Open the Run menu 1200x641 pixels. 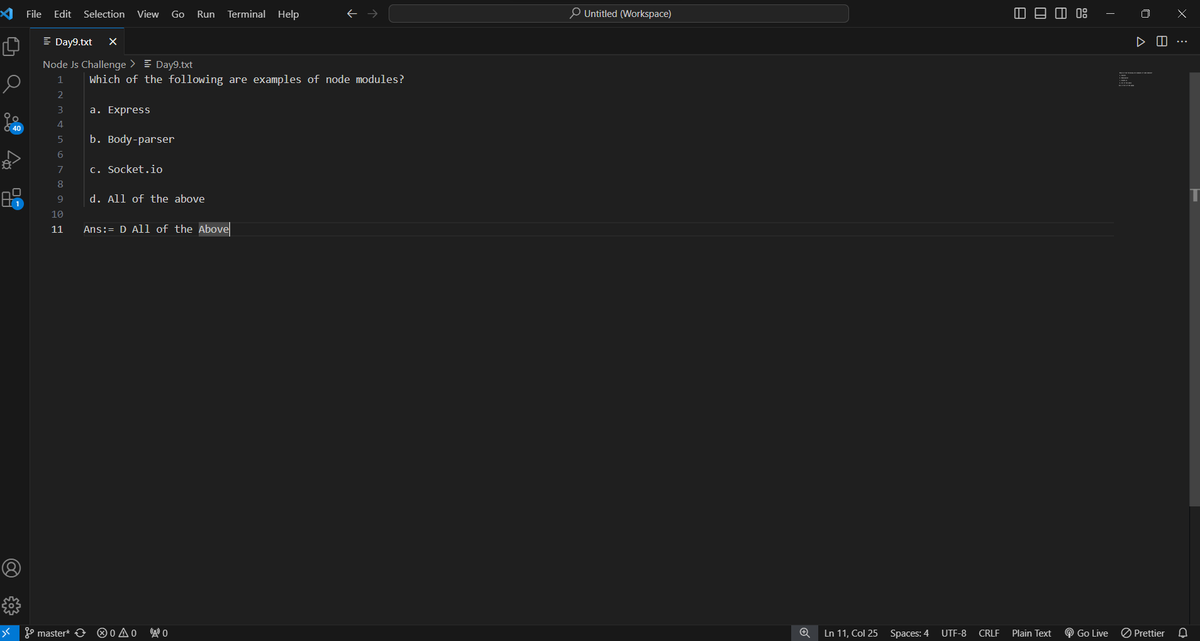[x=206, y=14]
